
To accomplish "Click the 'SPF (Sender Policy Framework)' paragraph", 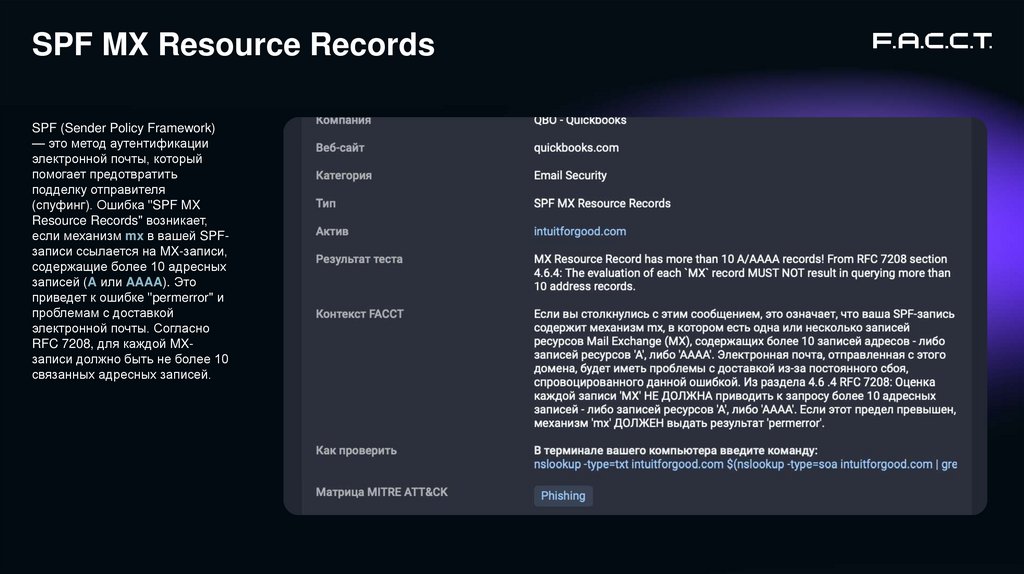I will (131, 251).
